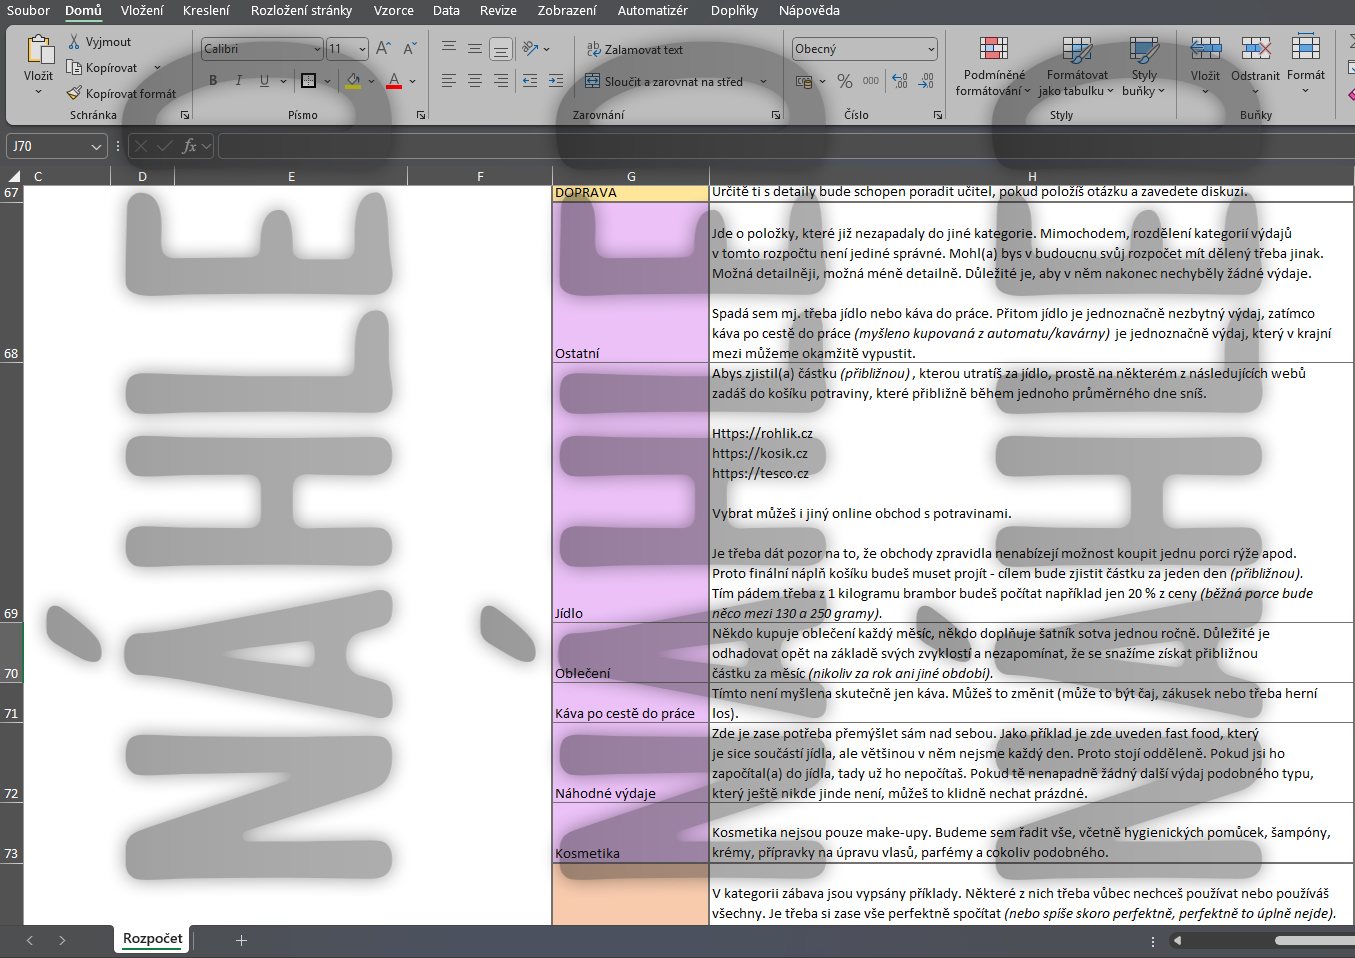Increase font size with larger A icon
This screenshot has width=1355, height=958.
383,48
